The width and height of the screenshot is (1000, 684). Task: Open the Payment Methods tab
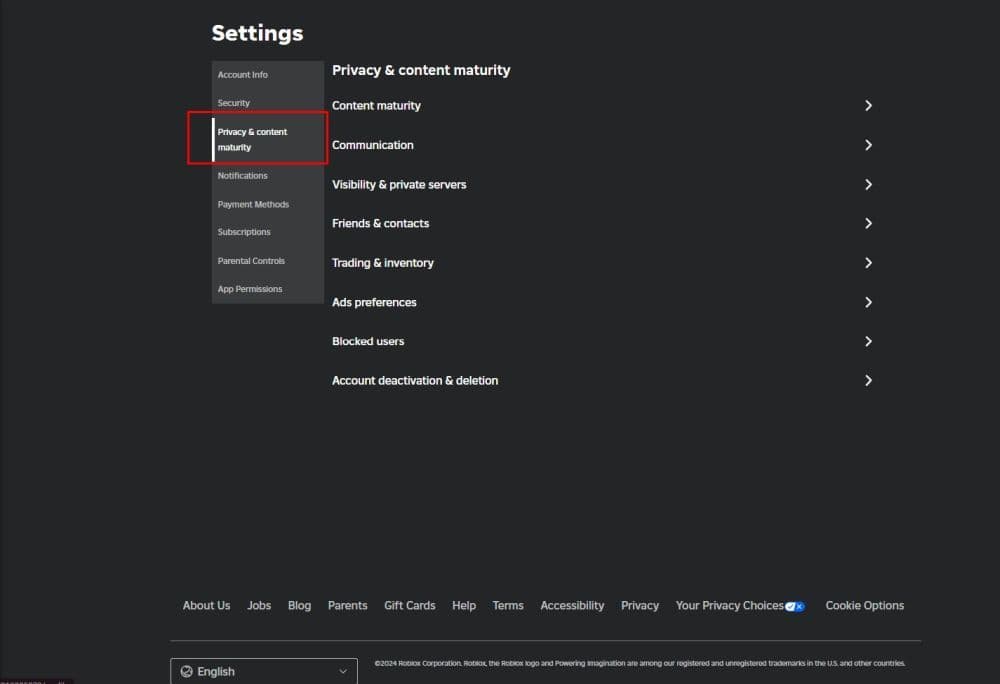[253, 204]
